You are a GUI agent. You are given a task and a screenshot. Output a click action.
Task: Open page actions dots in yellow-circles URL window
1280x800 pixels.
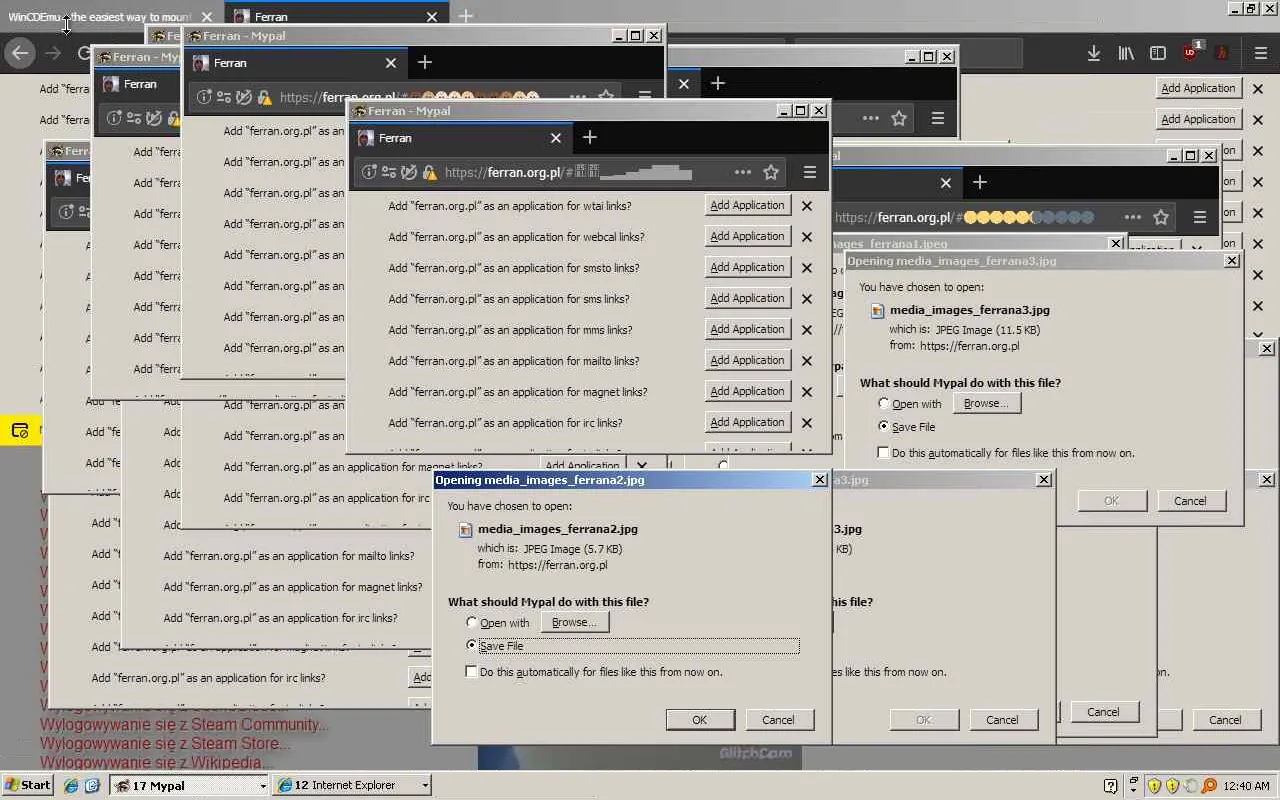coord(1132,217)
